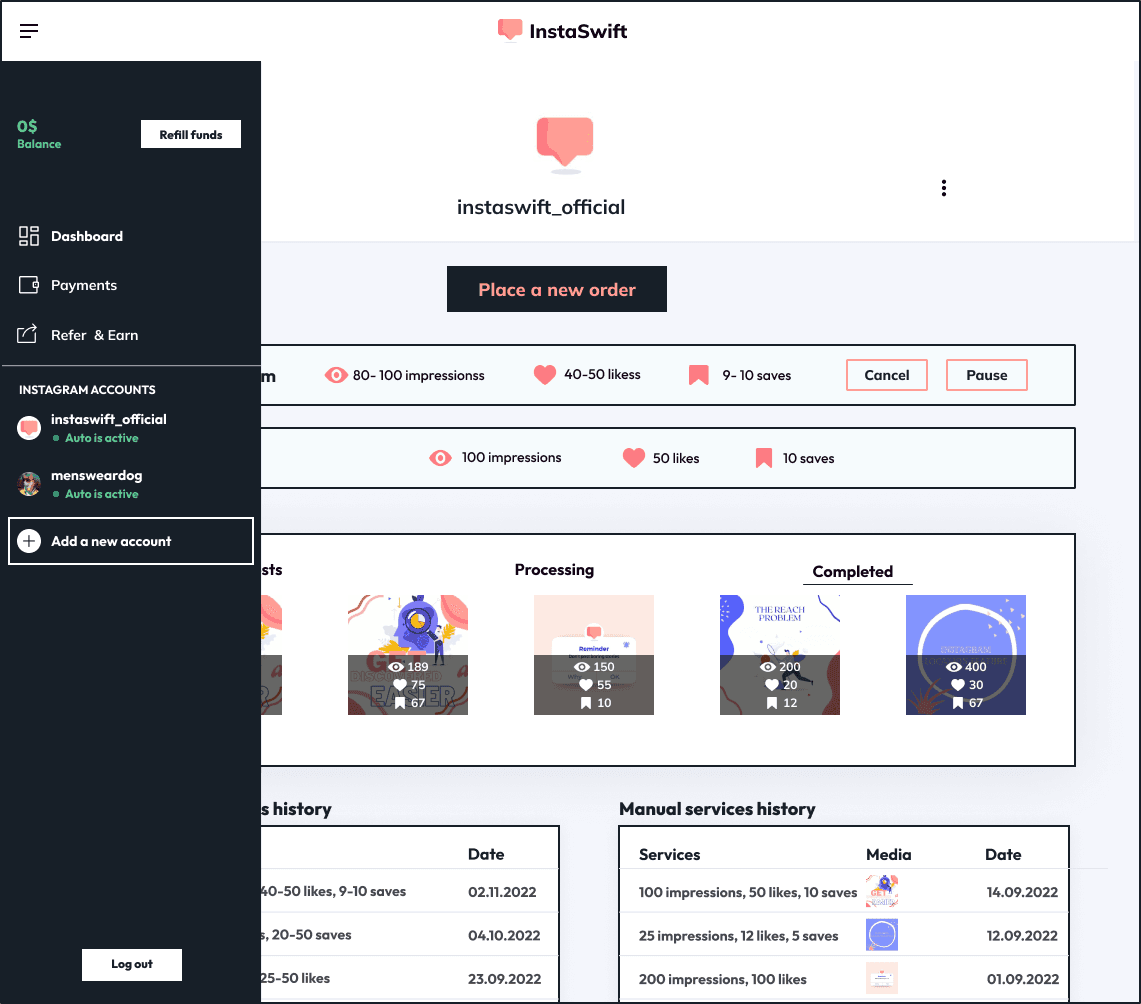Click the InstaSwift logo in header

click(562, 31)
